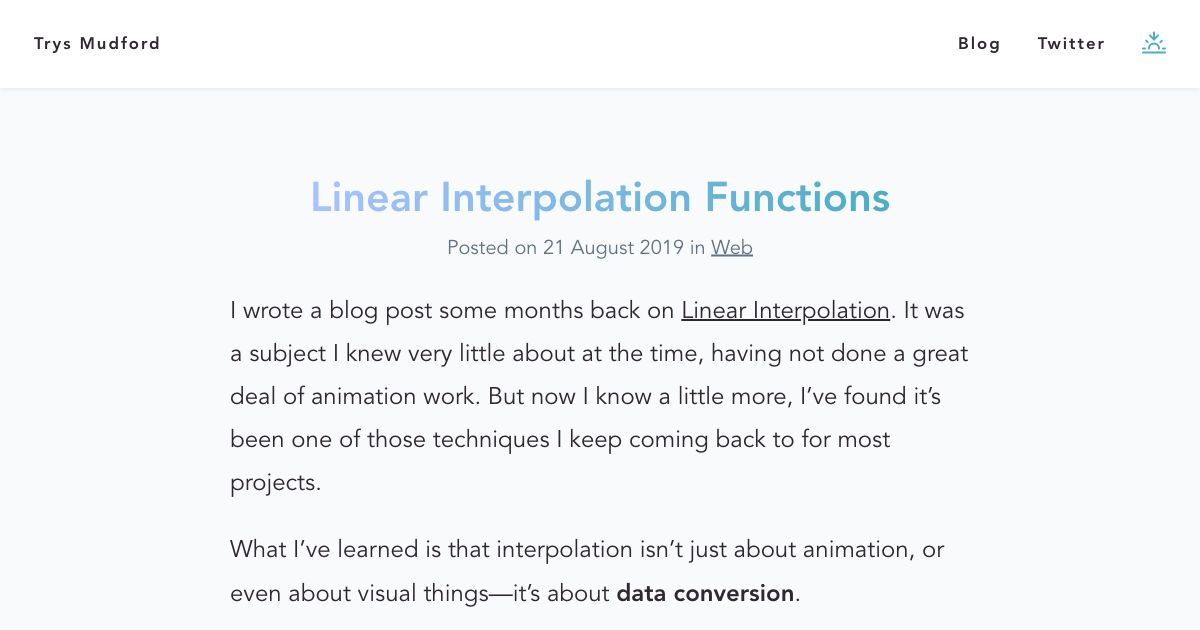
Task: Click the post title Linear Interpolation Functions
Action: (x=599, y=197)
